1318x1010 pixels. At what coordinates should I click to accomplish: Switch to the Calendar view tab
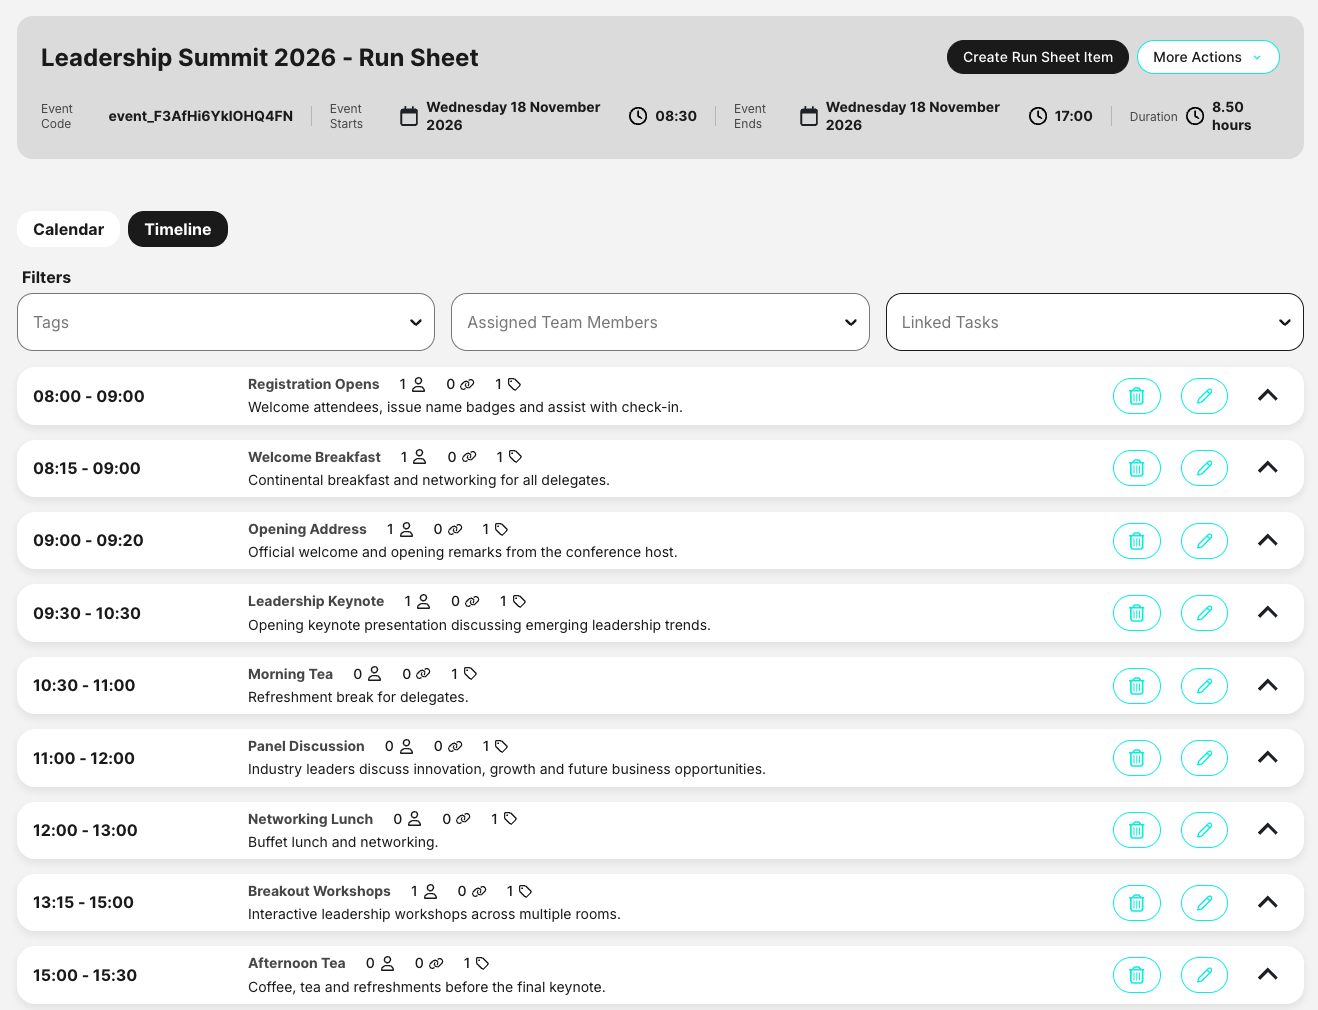(68, 229)
